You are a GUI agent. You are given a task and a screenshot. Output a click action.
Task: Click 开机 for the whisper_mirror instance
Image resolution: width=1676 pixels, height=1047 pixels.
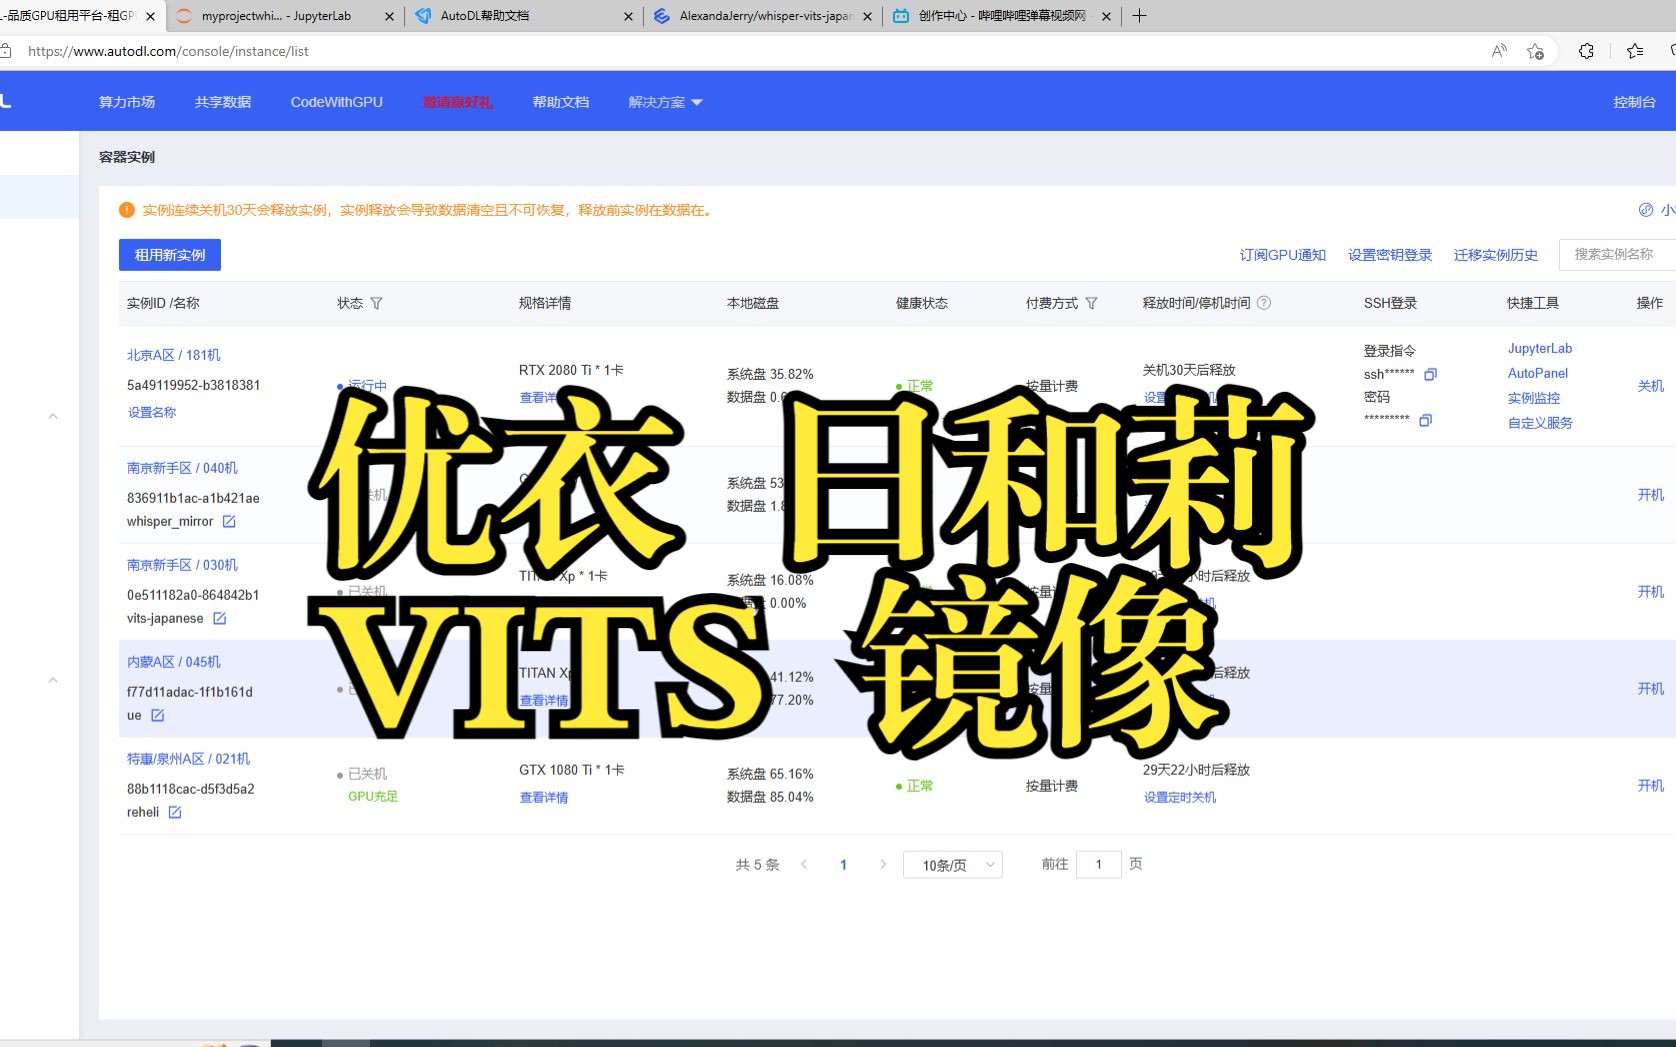pos(1650,495)
